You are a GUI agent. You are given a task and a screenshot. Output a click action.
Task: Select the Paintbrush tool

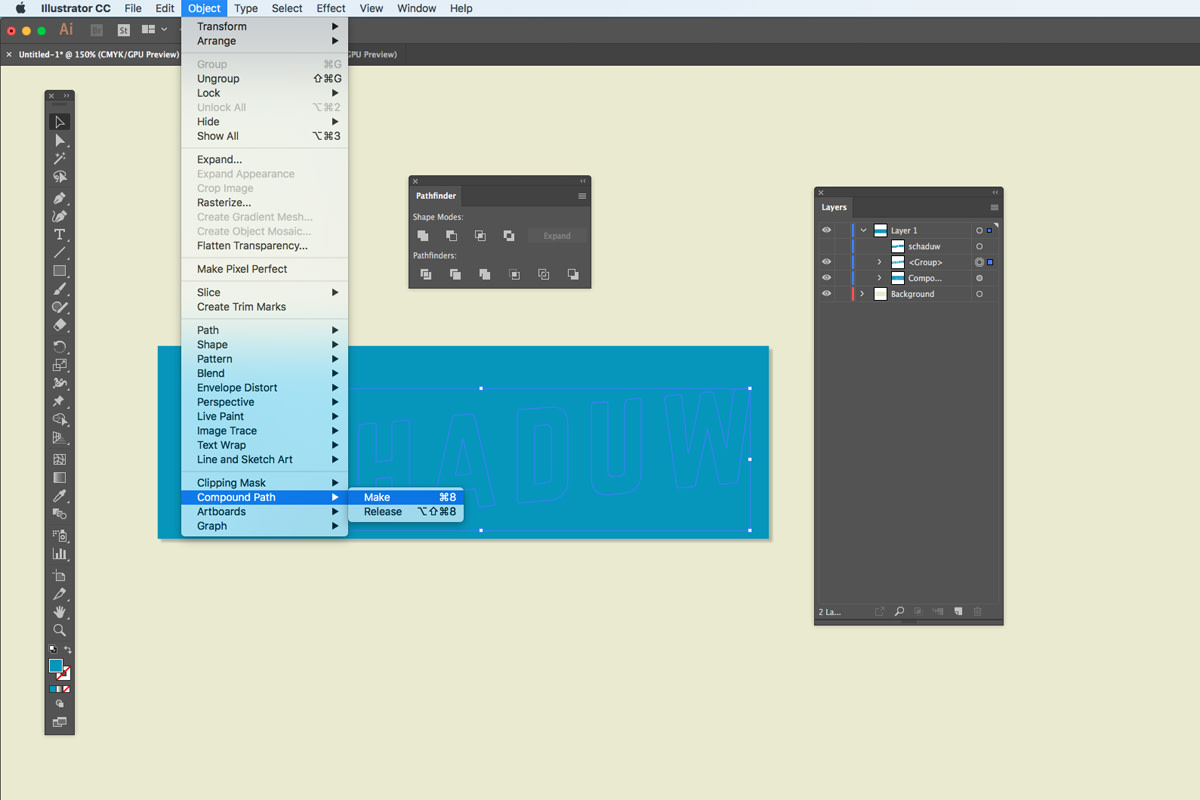60,289
